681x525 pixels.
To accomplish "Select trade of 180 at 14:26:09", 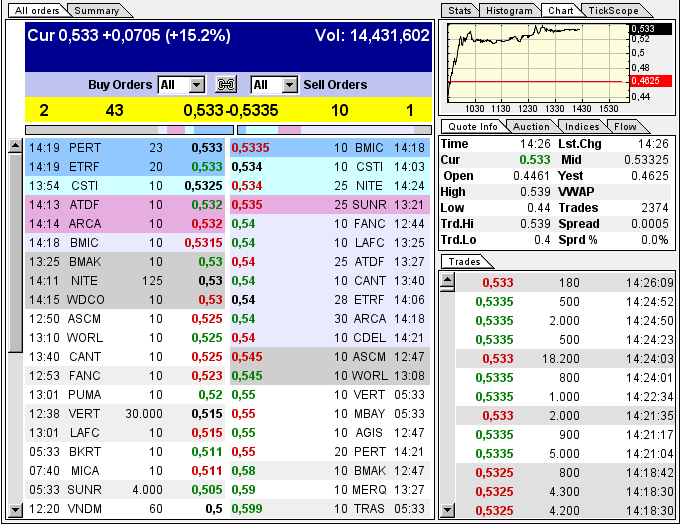I will (x=565, y=283).
